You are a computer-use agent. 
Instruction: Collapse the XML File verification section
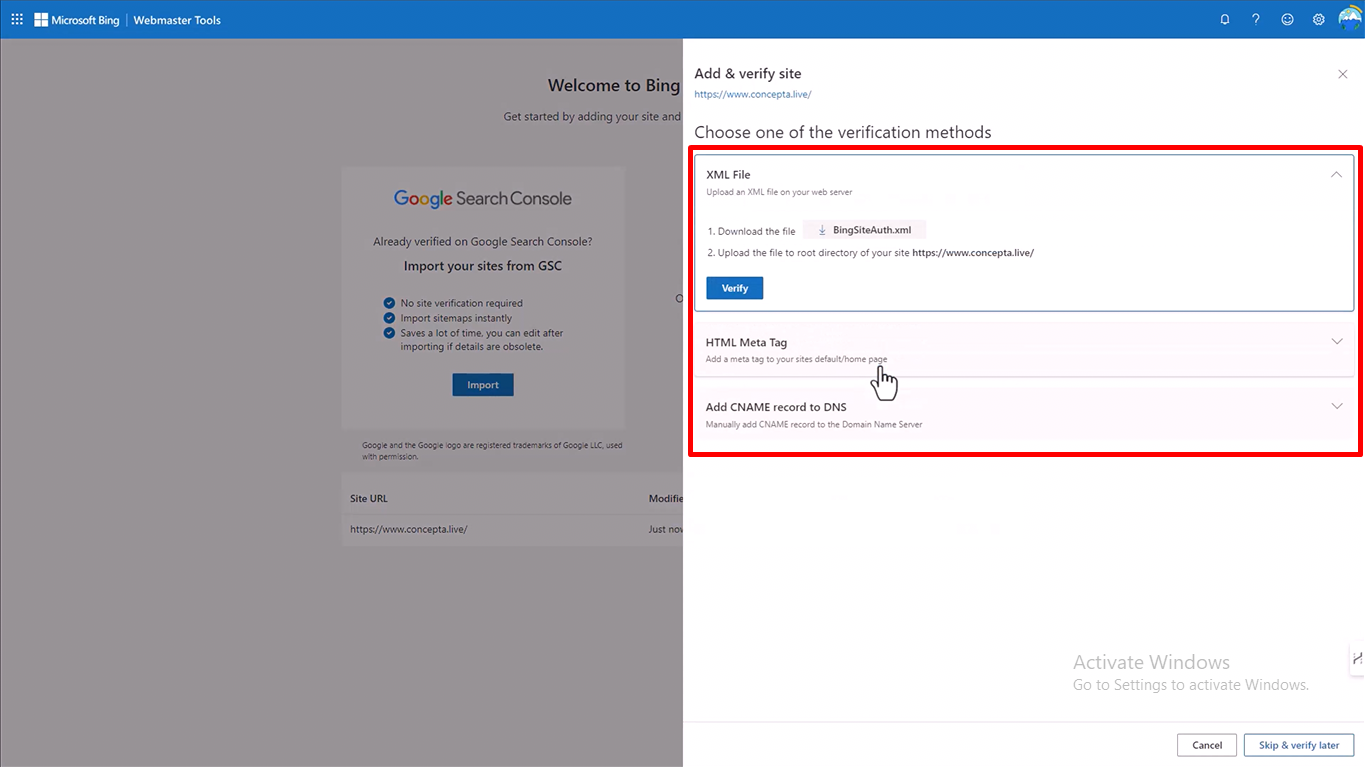pyautogui.click(x=1336, y=174)
